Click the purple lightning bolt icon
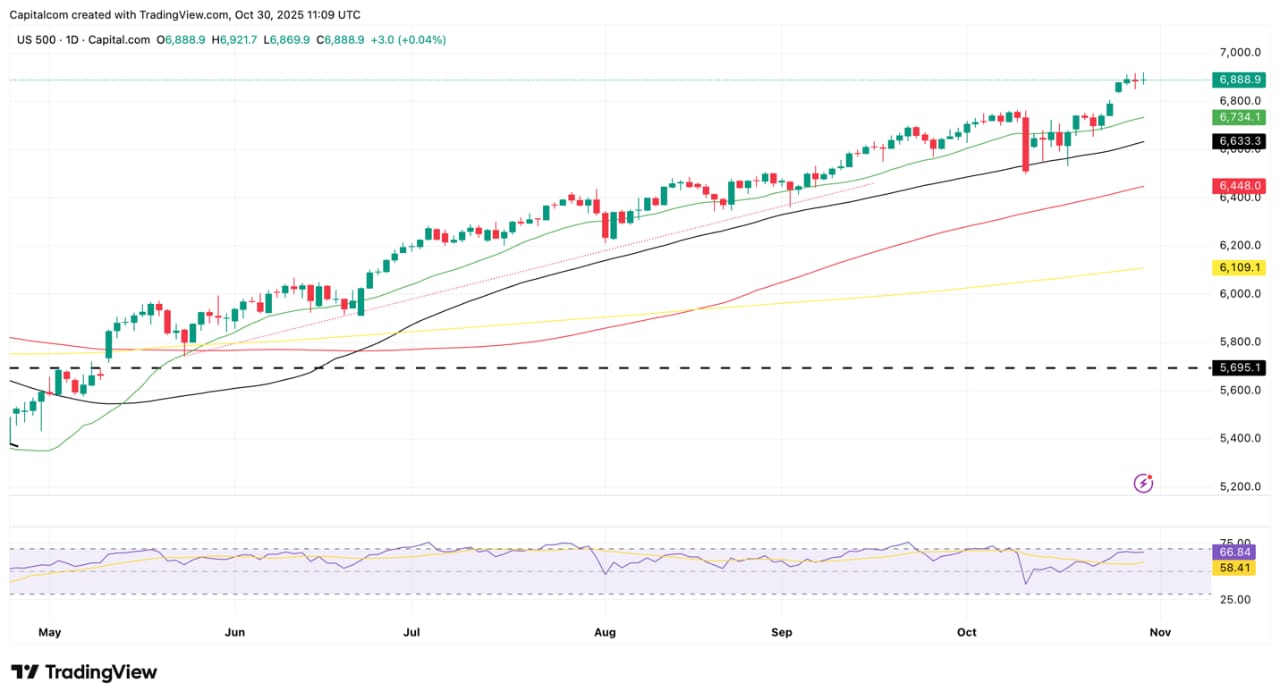This screenshot has height=700, width=1280. tap(1144, 484)
